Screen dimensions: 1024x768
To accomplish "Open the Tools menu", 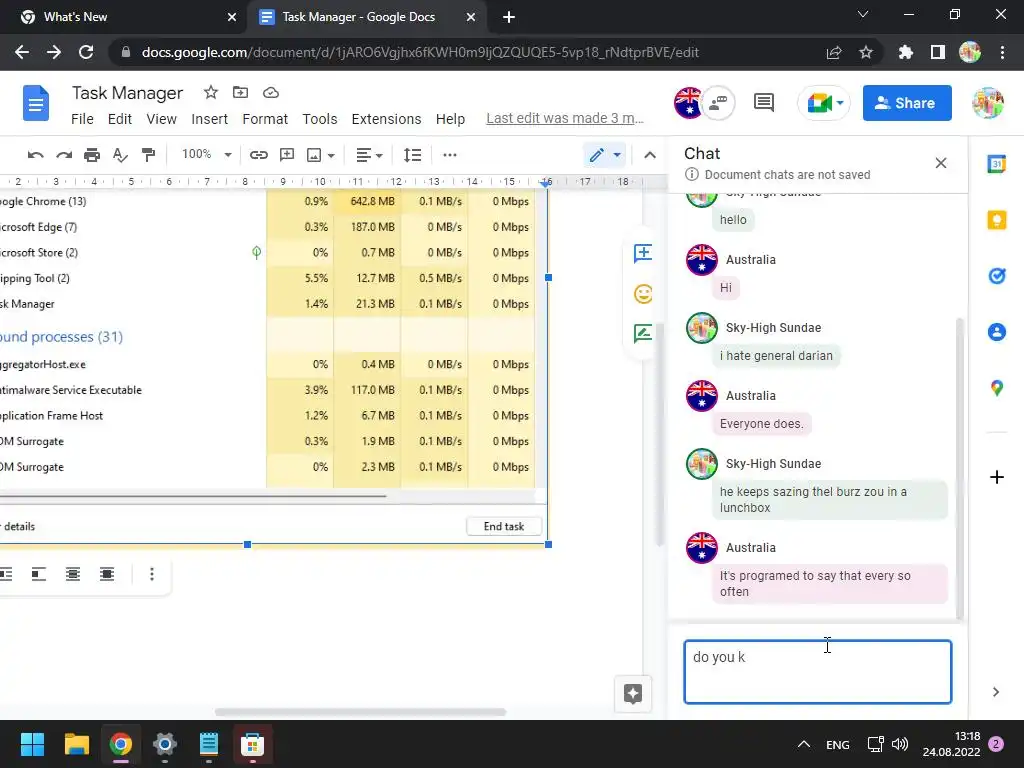I will coord(319,119).
